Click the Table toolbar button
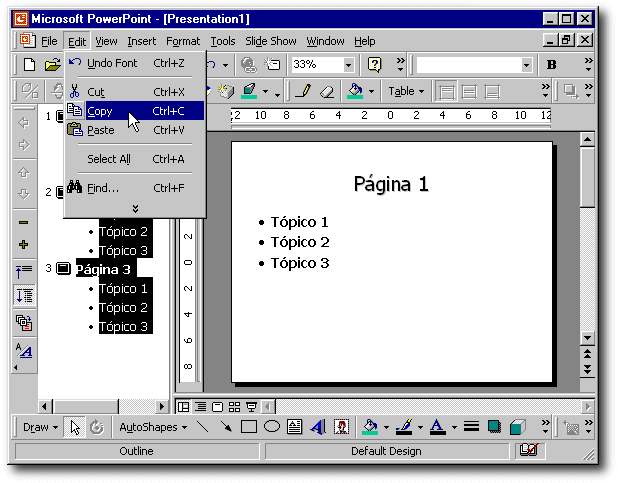This screenshot has height=483, width=618. tap(405, 91)
